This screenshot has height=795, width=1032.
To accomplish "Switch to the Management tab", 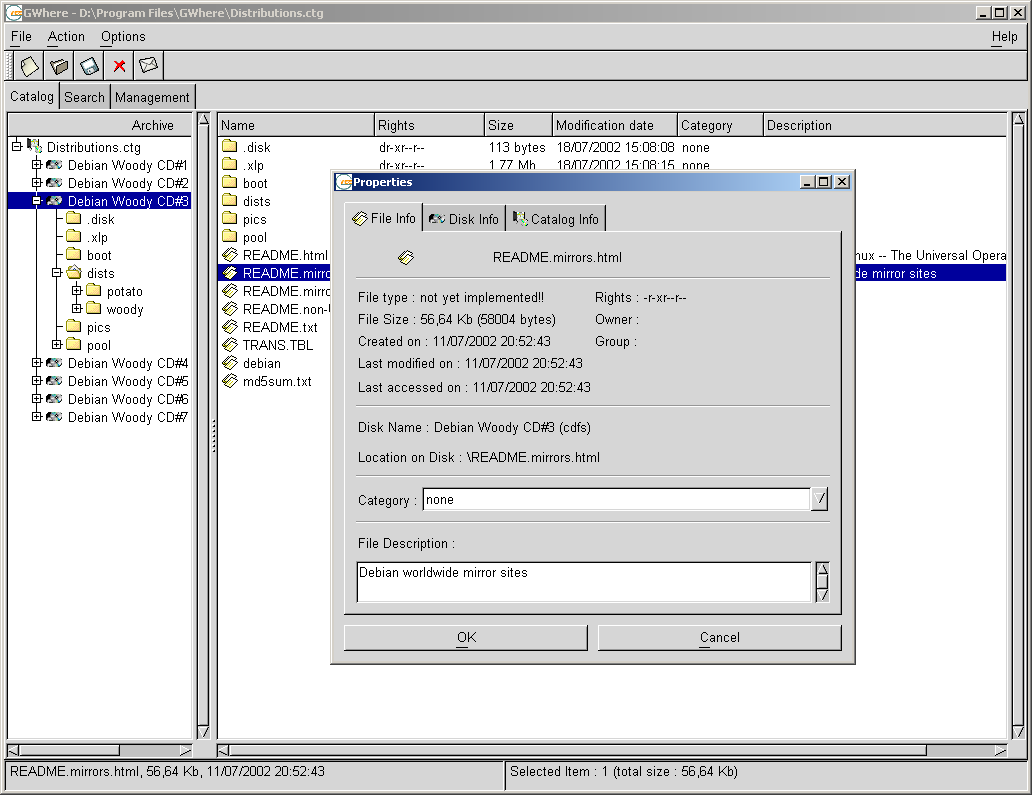I will click(x=152, y=97).
